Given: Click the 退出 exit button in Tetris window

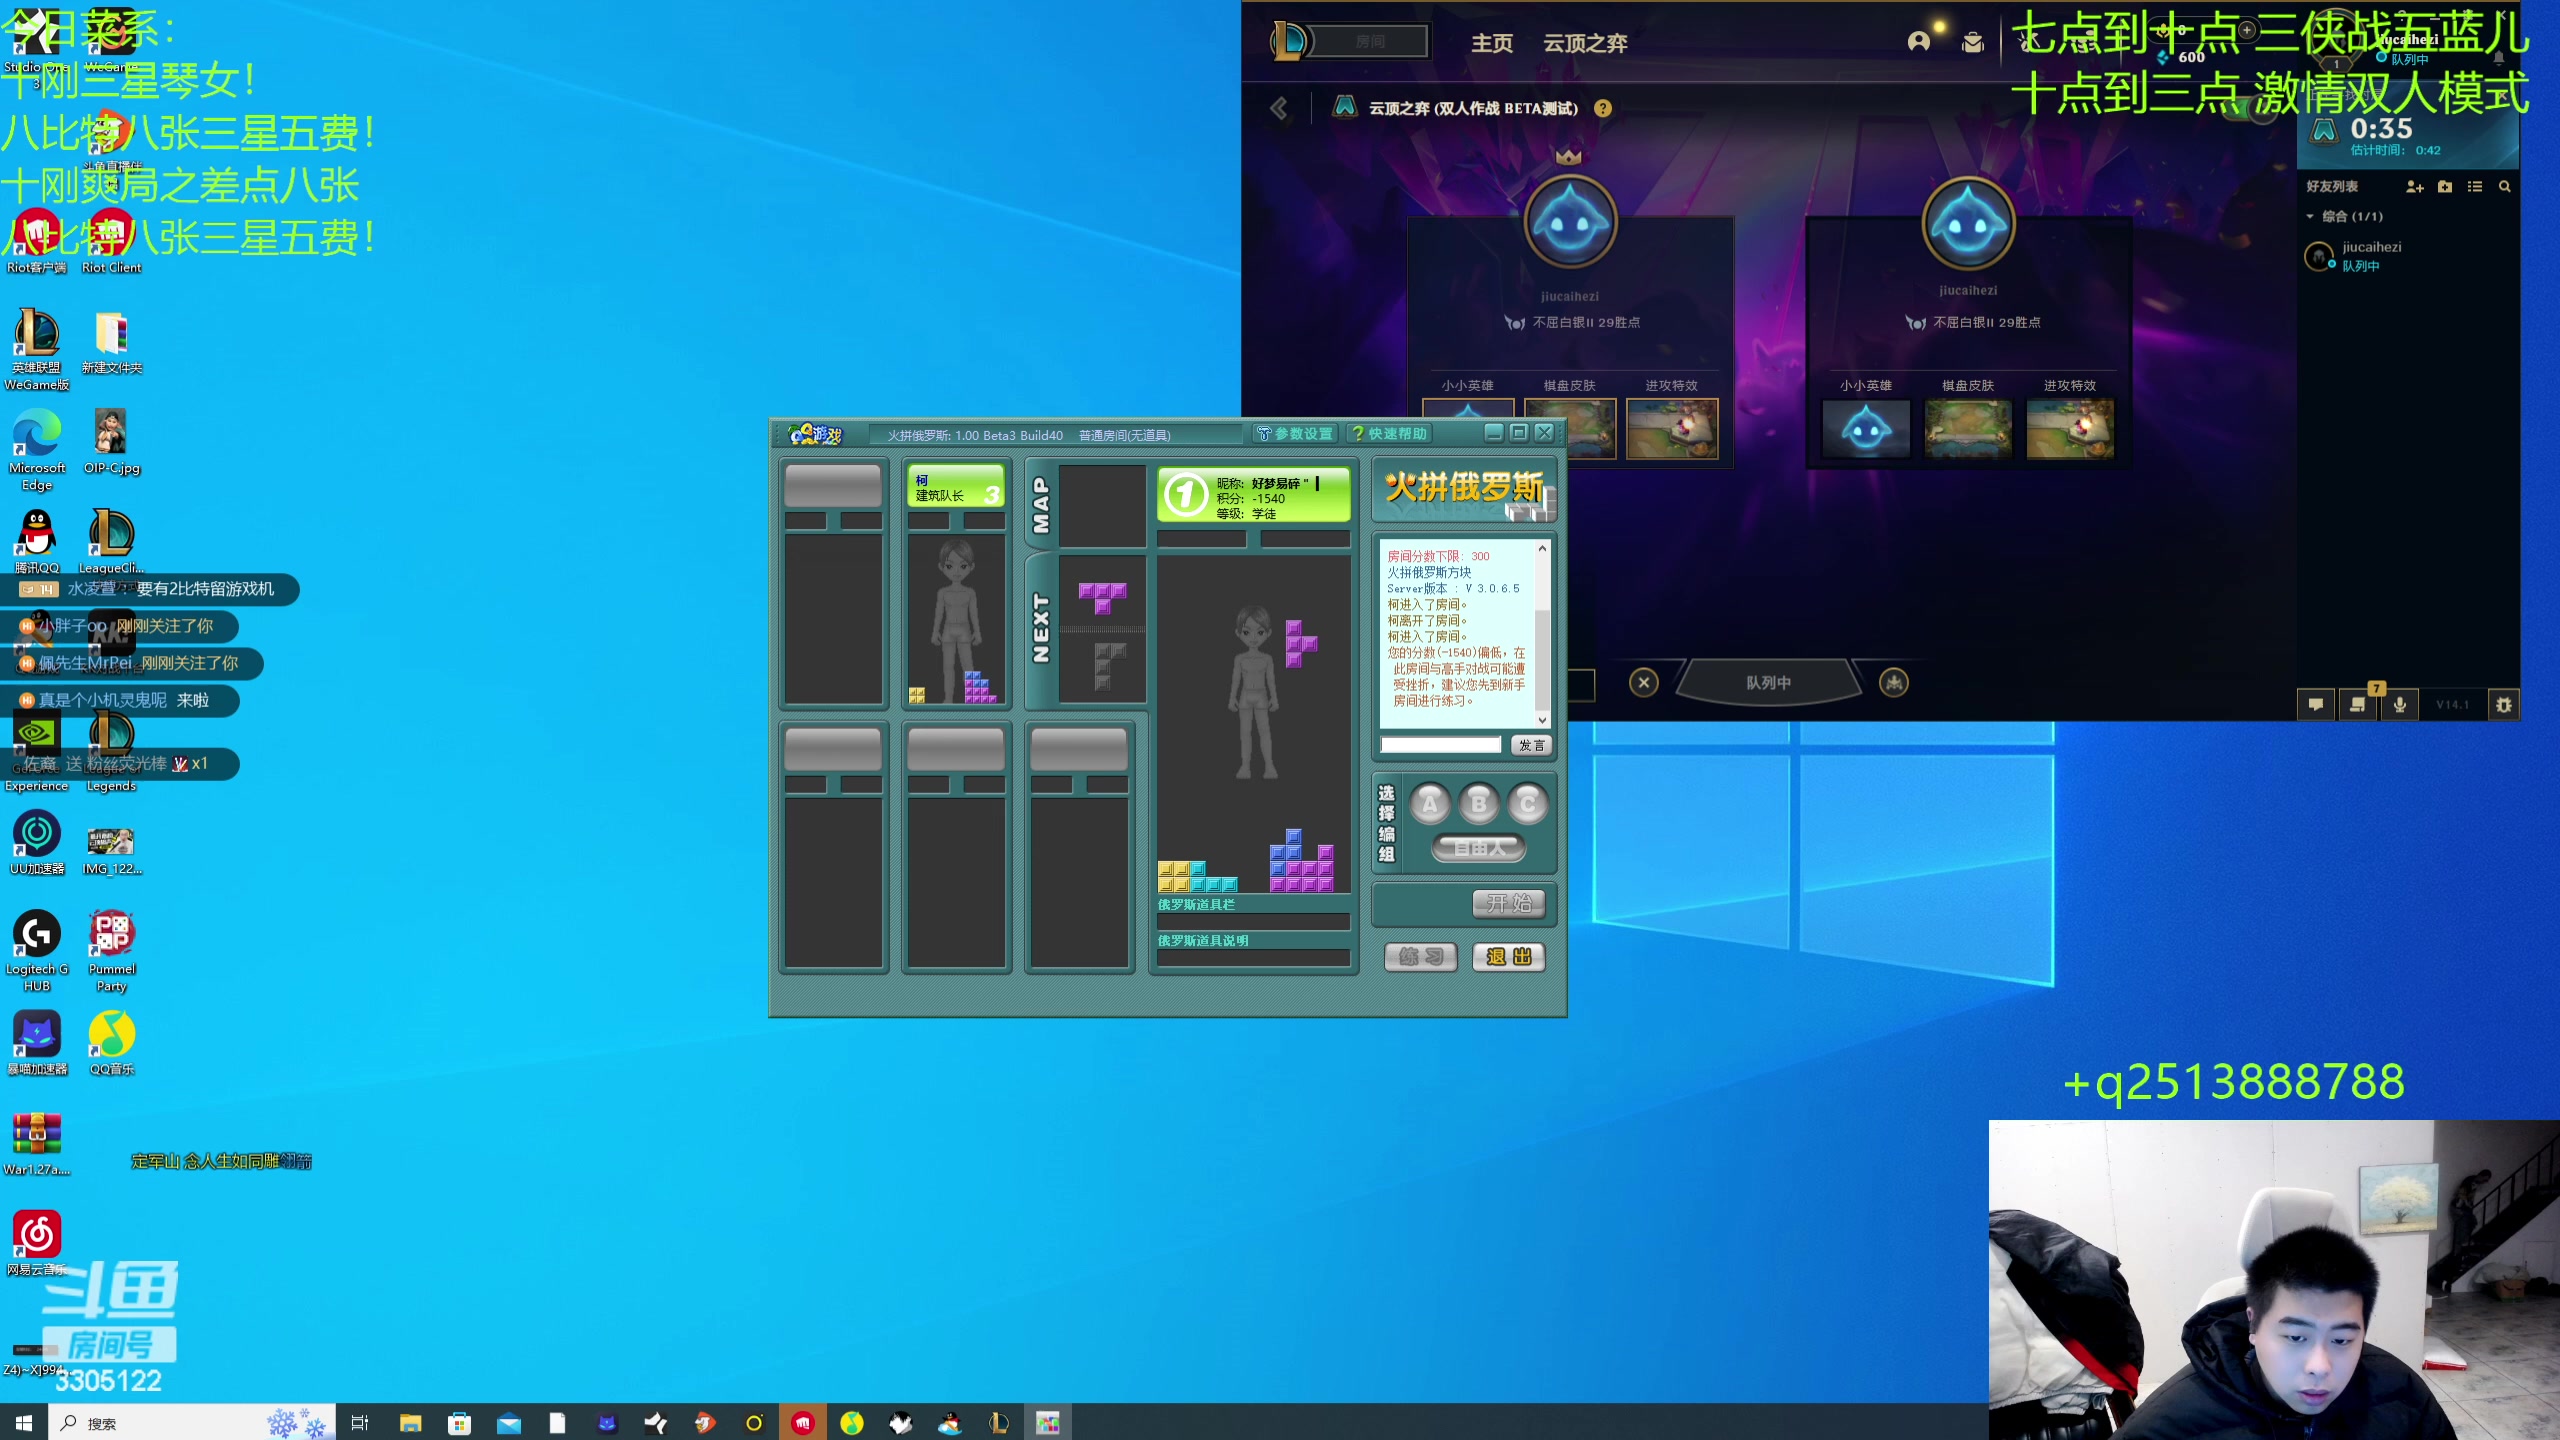Looking at the screenshot, I should [1509, 957].
